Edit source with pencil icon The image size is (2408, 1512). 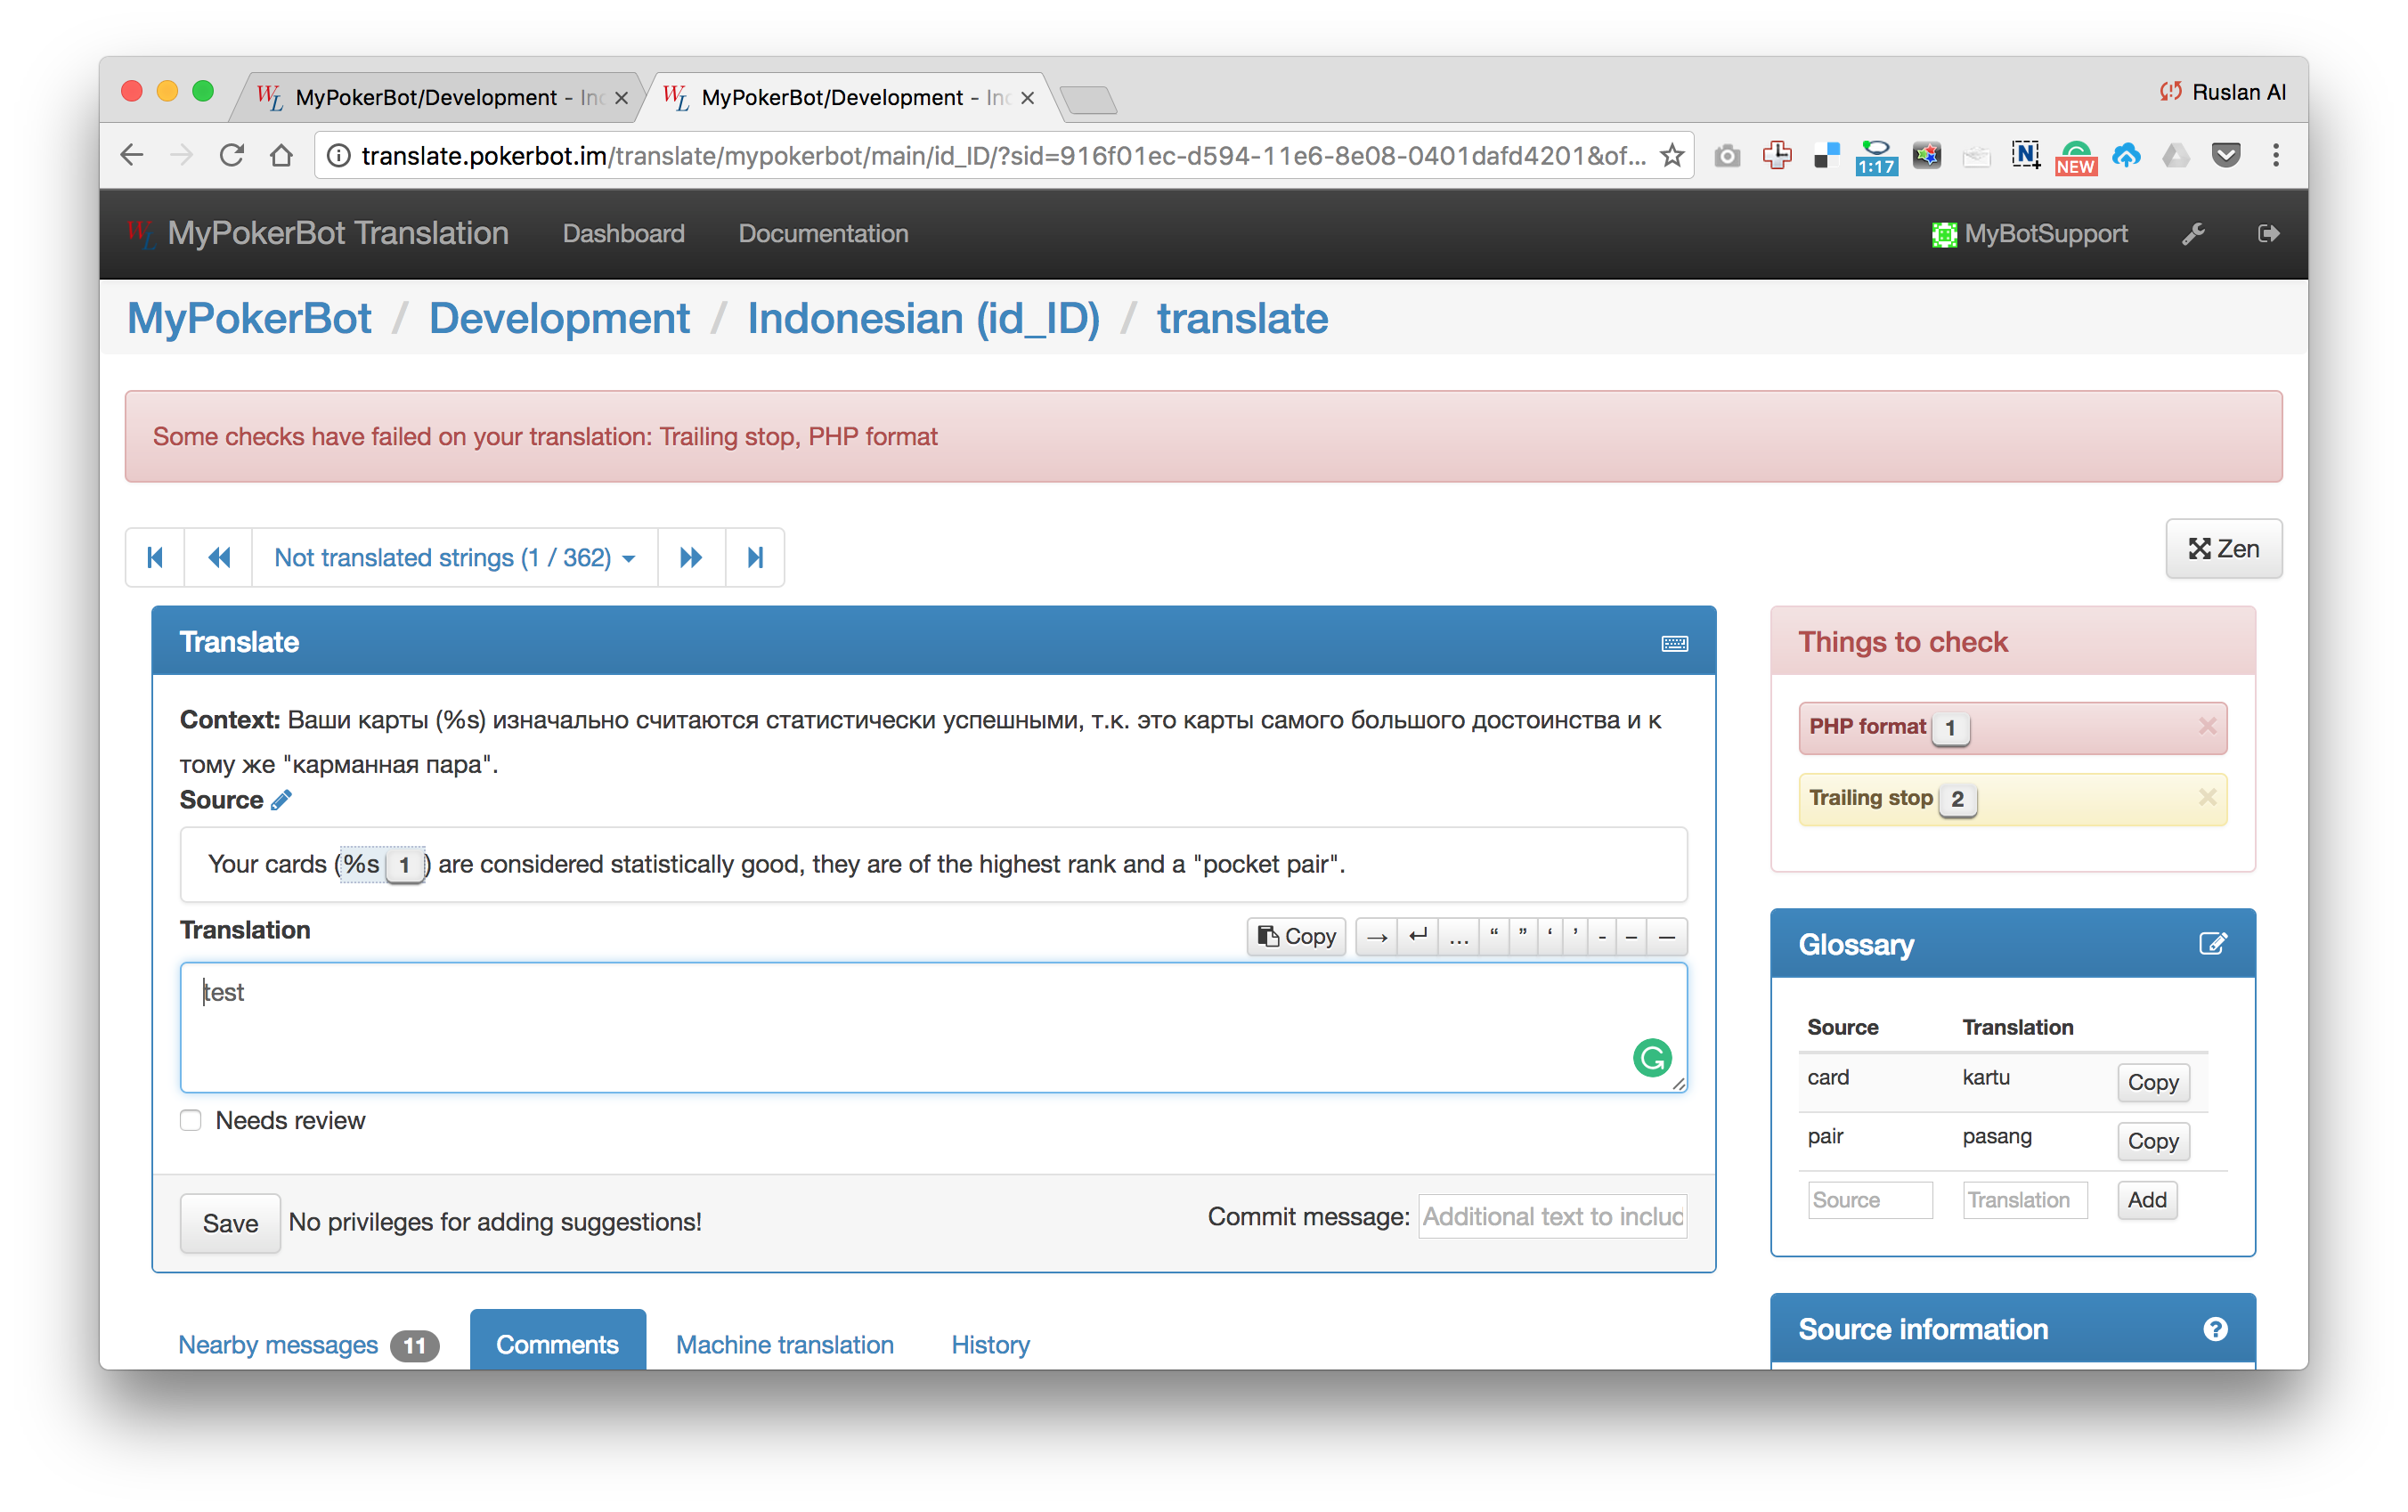282,800
